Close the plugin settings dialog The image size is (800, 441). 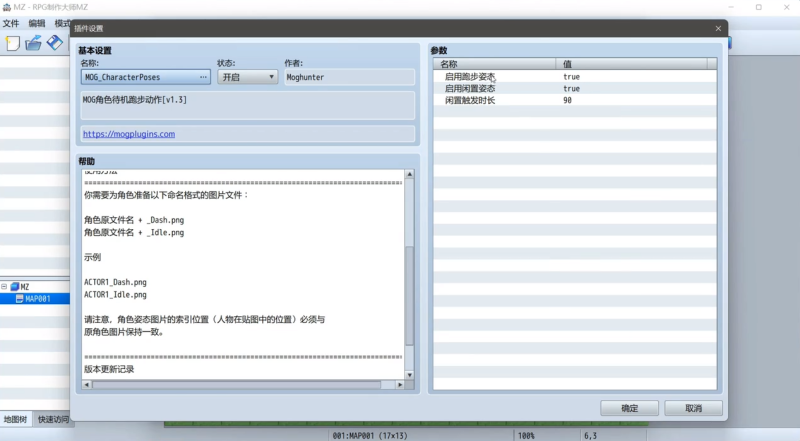coord(718,29)
